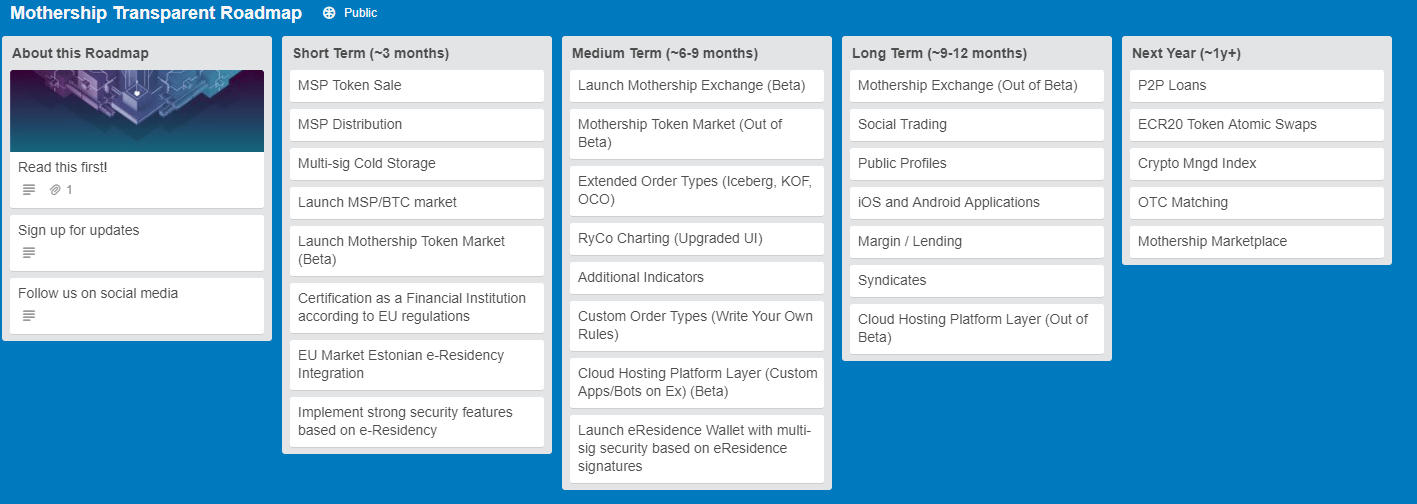Open the EU Market Estonian e-Residency Integration card

tap(417, 364)
